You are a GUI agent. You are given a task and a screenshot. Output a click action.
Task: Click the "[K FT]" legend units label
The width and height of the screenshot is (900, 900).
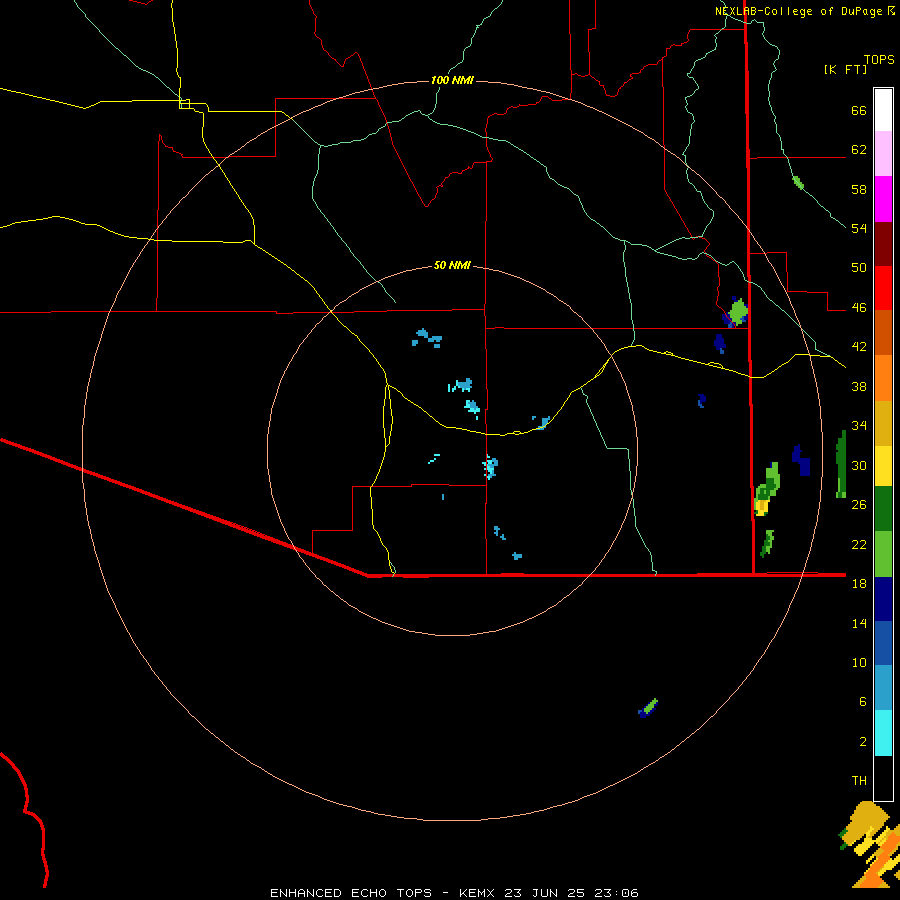coord(845,69)
